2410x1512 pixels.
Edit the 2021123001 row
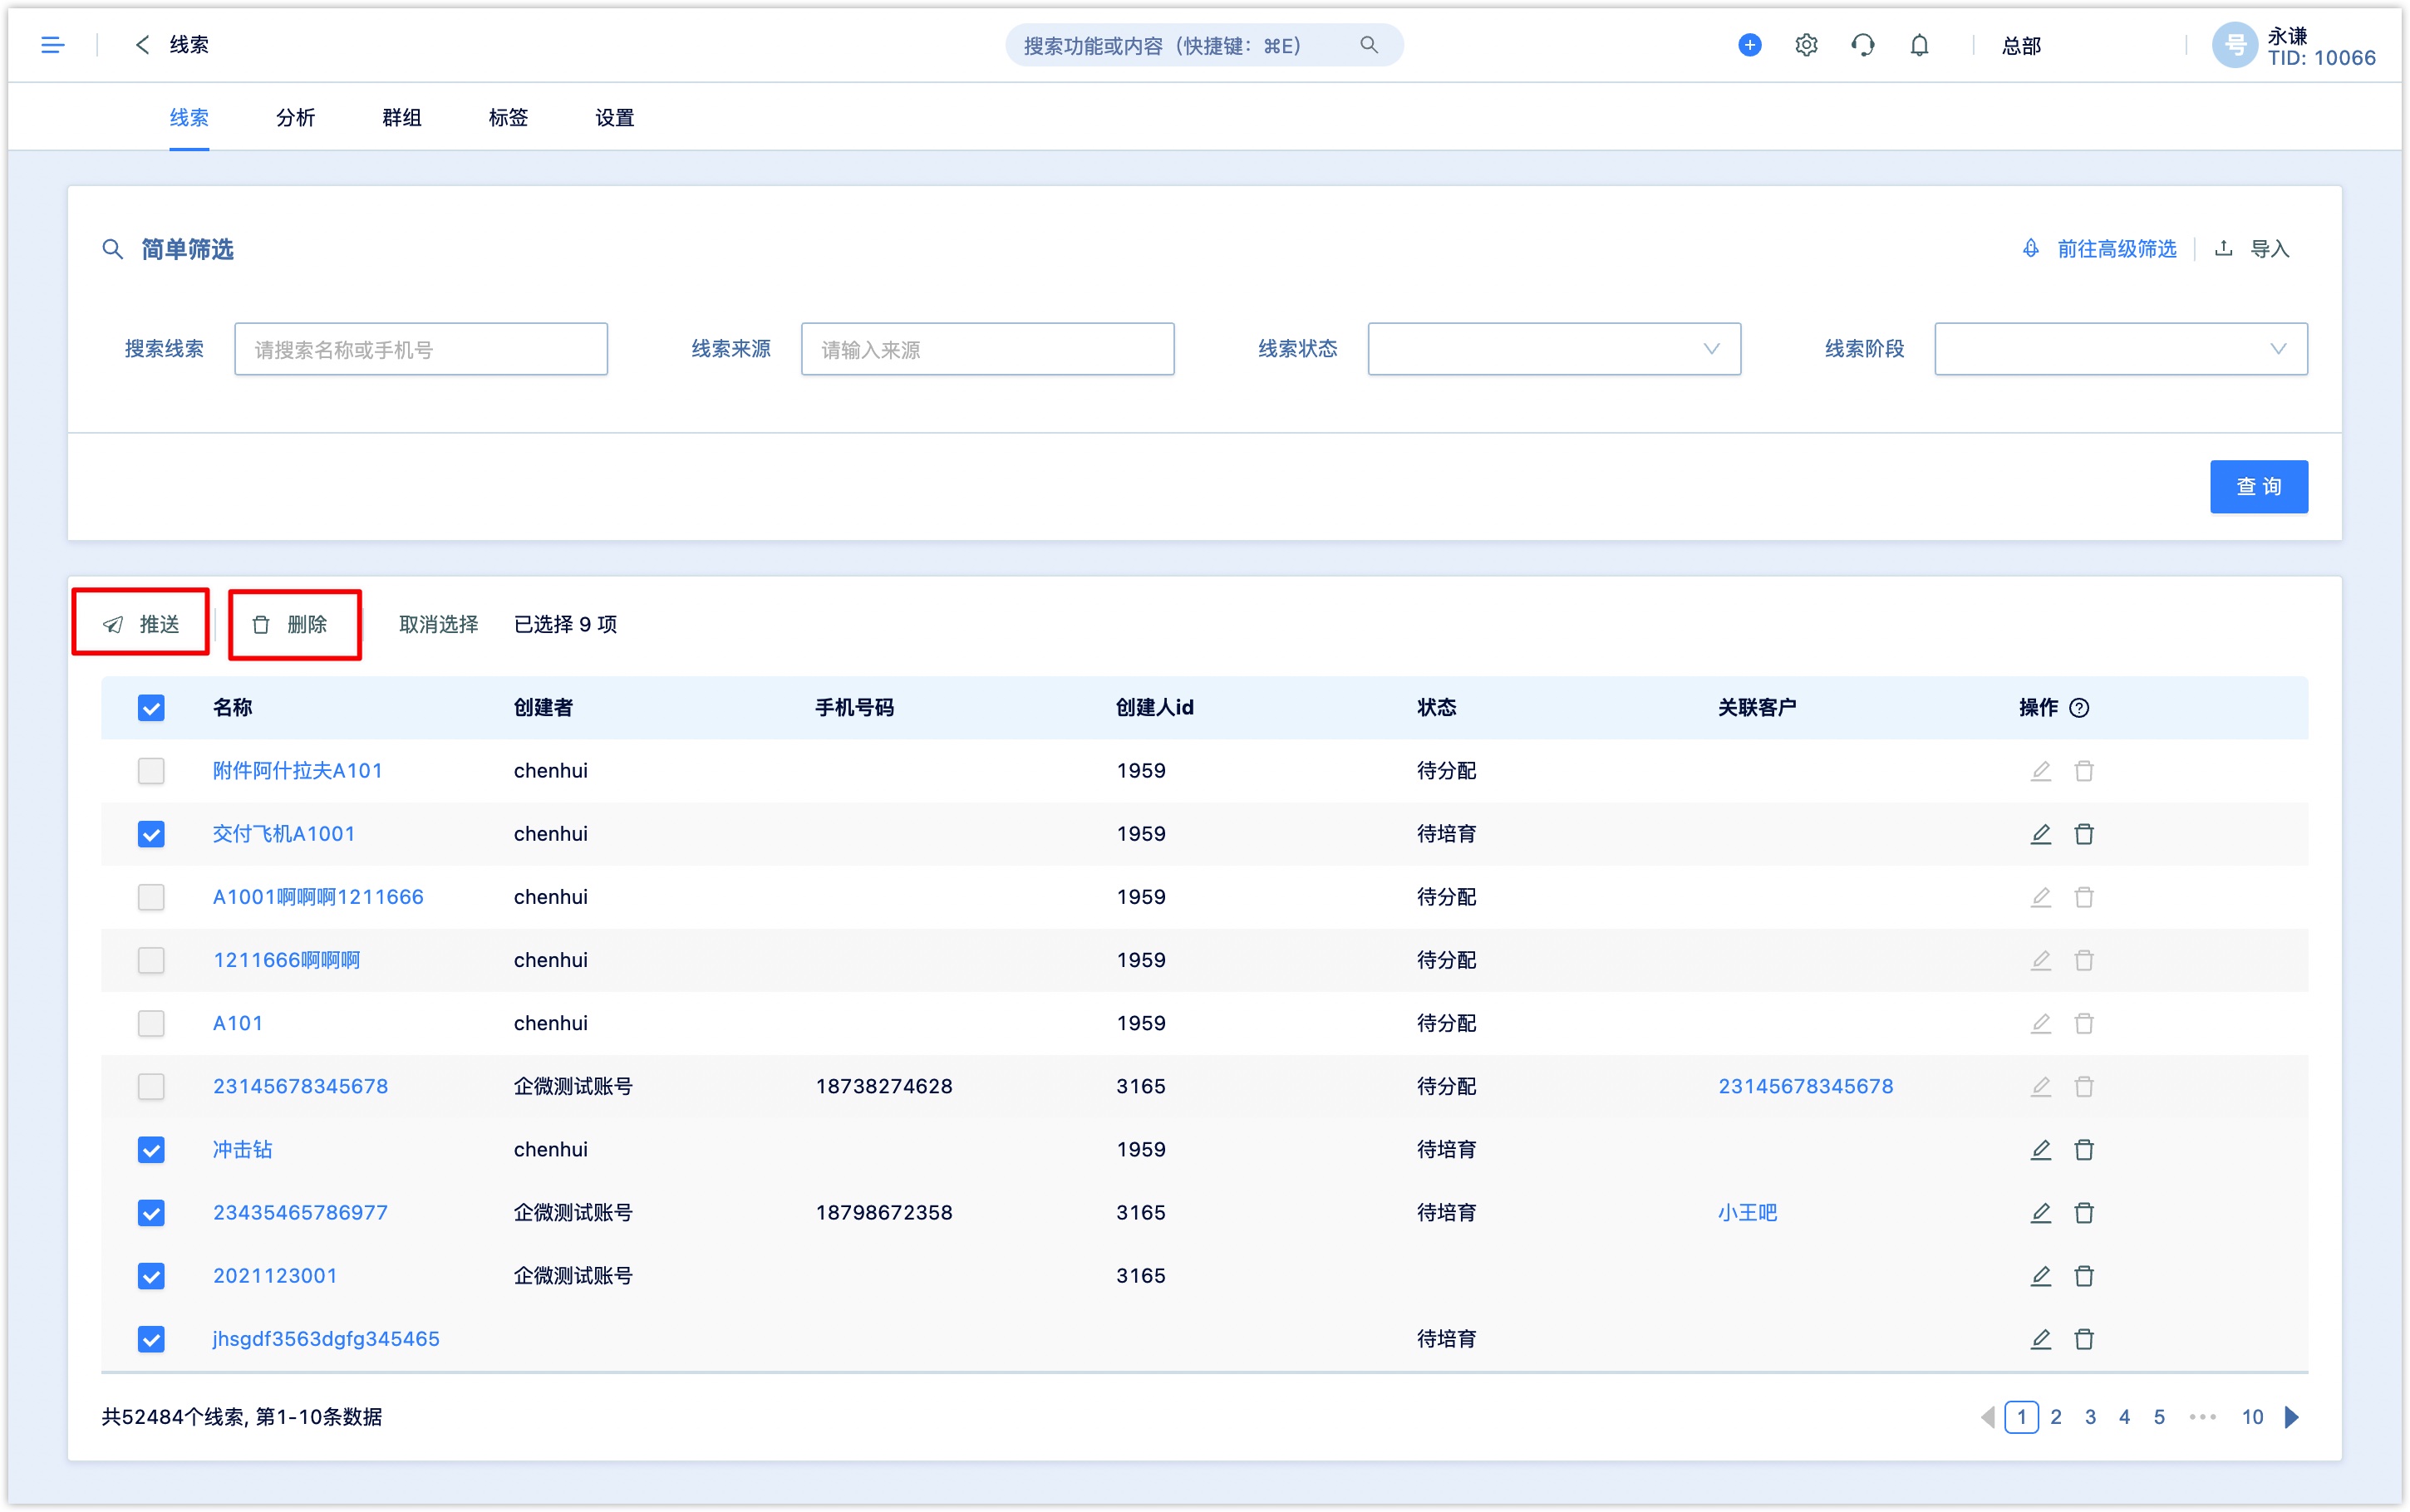coord(2040,1275)
